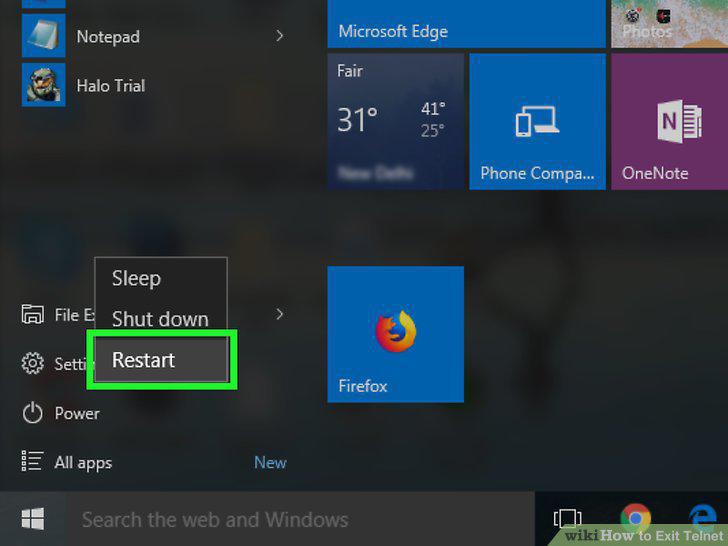Open the Settings gear icon
Screen dimensions: 728x546
32,364
